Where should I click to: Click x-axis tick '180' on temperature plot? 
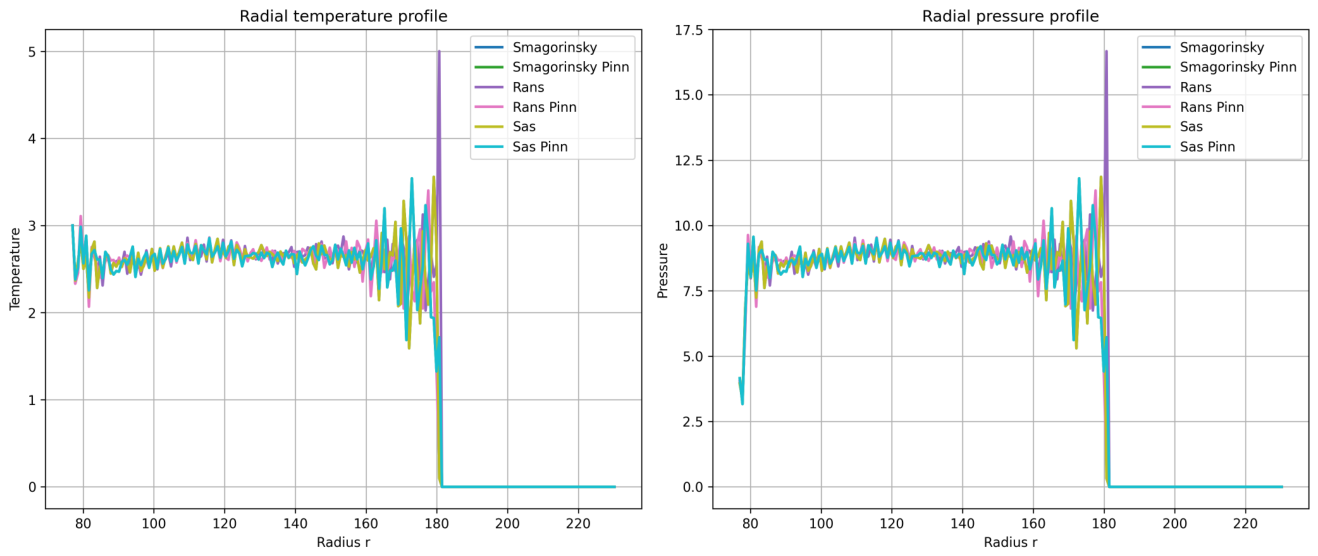pyautogui.click(x=437, y=522)
